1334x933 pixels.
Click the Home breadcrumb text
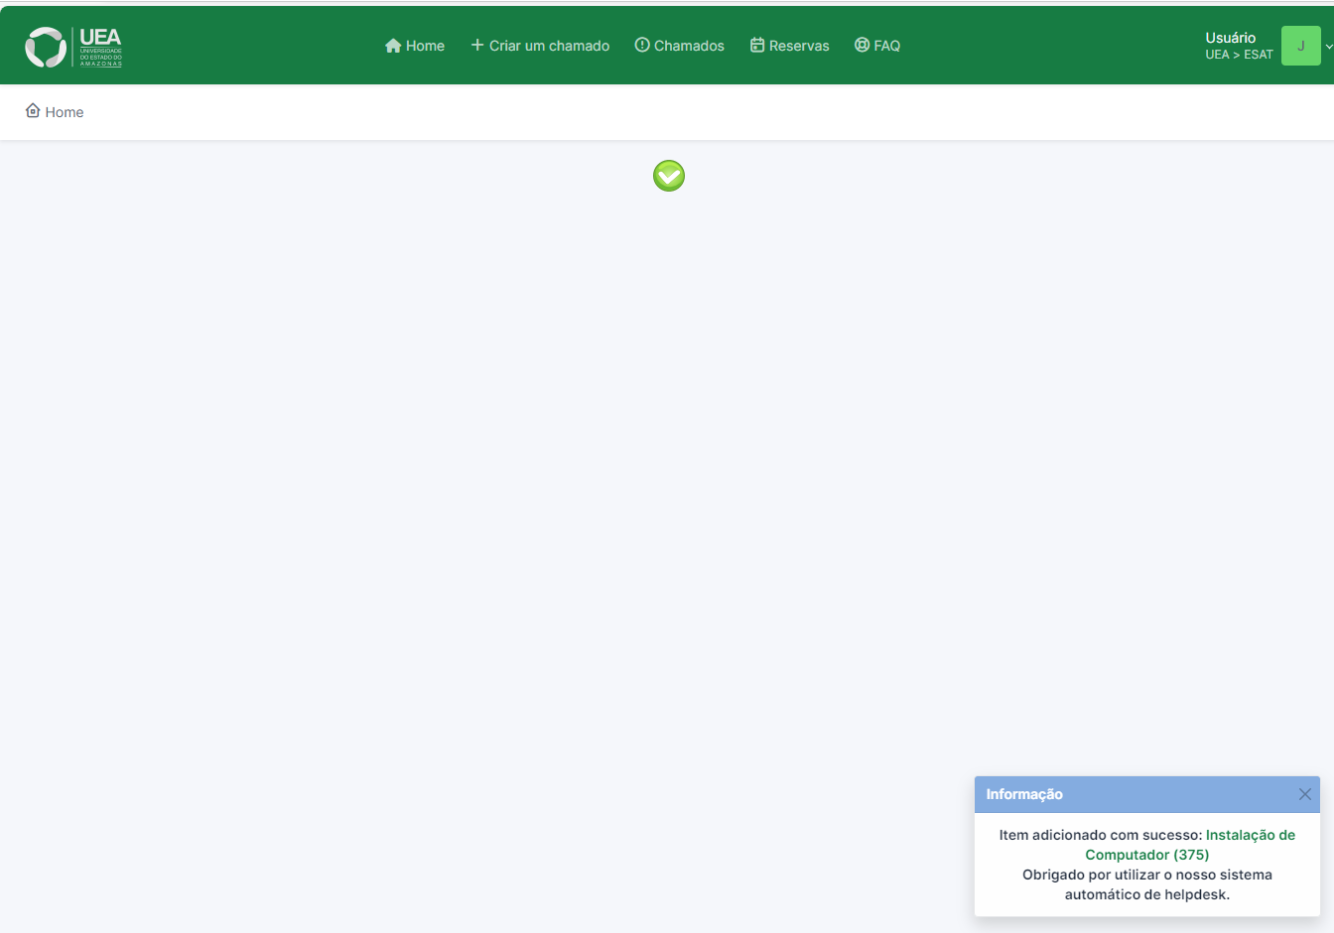pyautogui.click(x=64, y=112)
